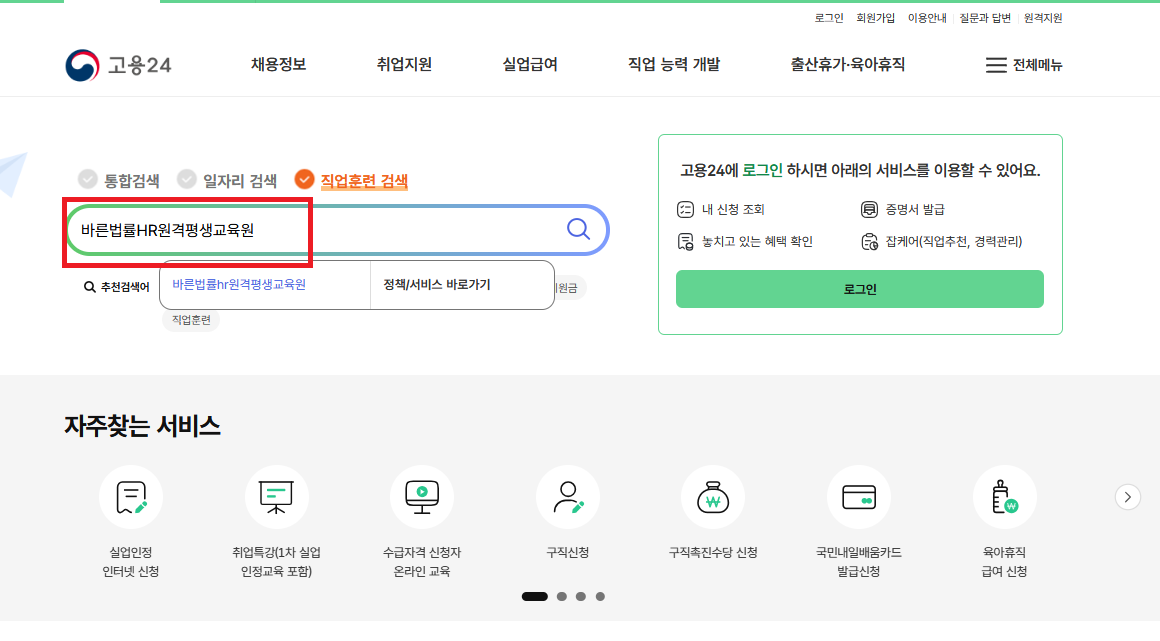Screen dimensions: 1160x641
Task: Open the 취업특강 service icon
Action: point(276,497)
